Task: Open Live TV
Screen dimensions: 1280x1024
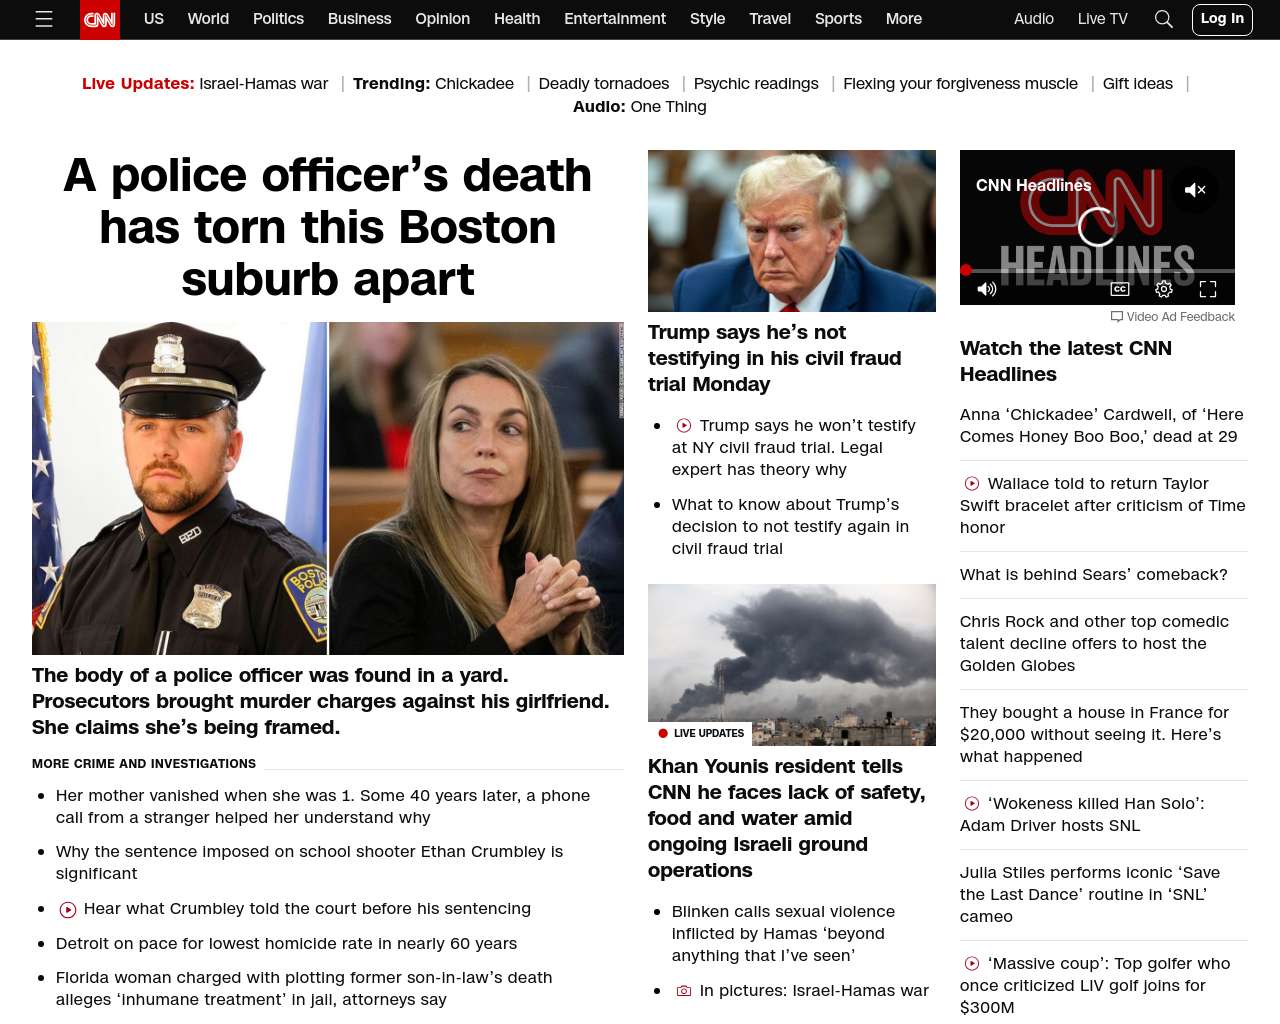Action: pyautogui.click(x=1103, y=19)
